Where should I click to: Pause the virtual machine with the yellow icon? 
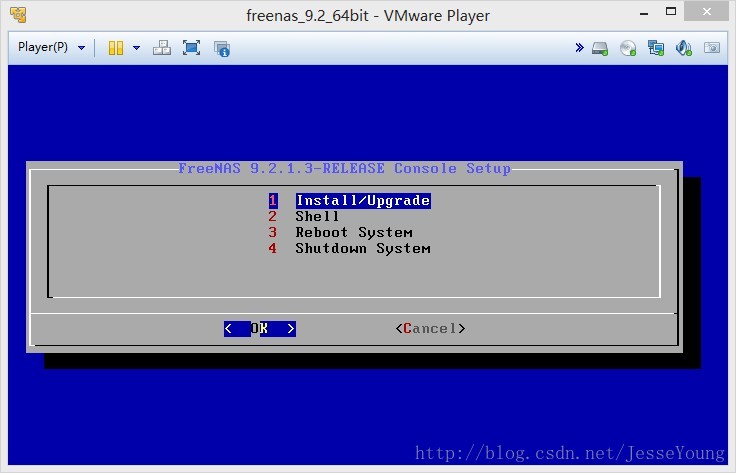tap(116, 48)
